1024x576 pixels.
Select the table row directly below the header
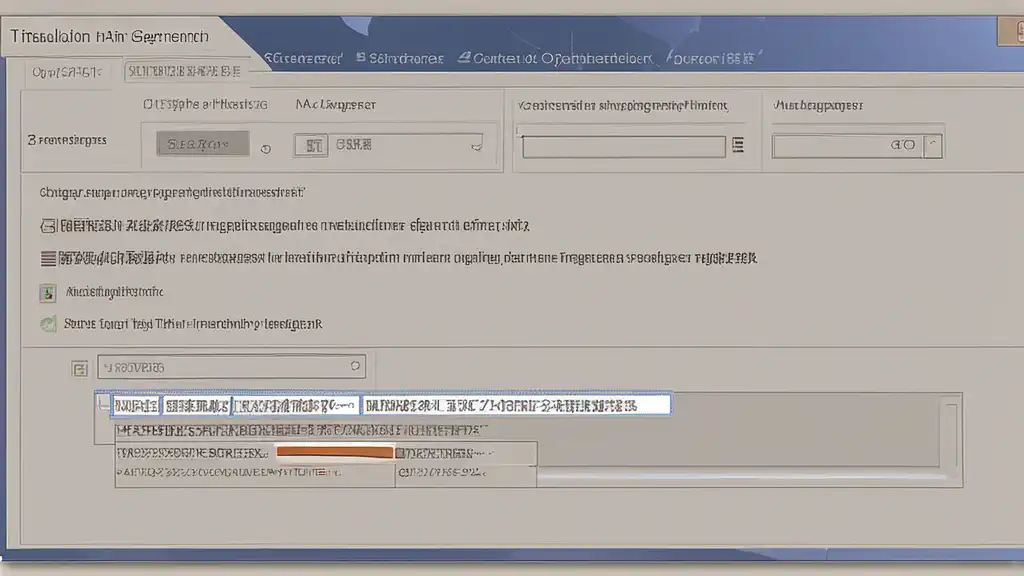(x=301, y=430)
